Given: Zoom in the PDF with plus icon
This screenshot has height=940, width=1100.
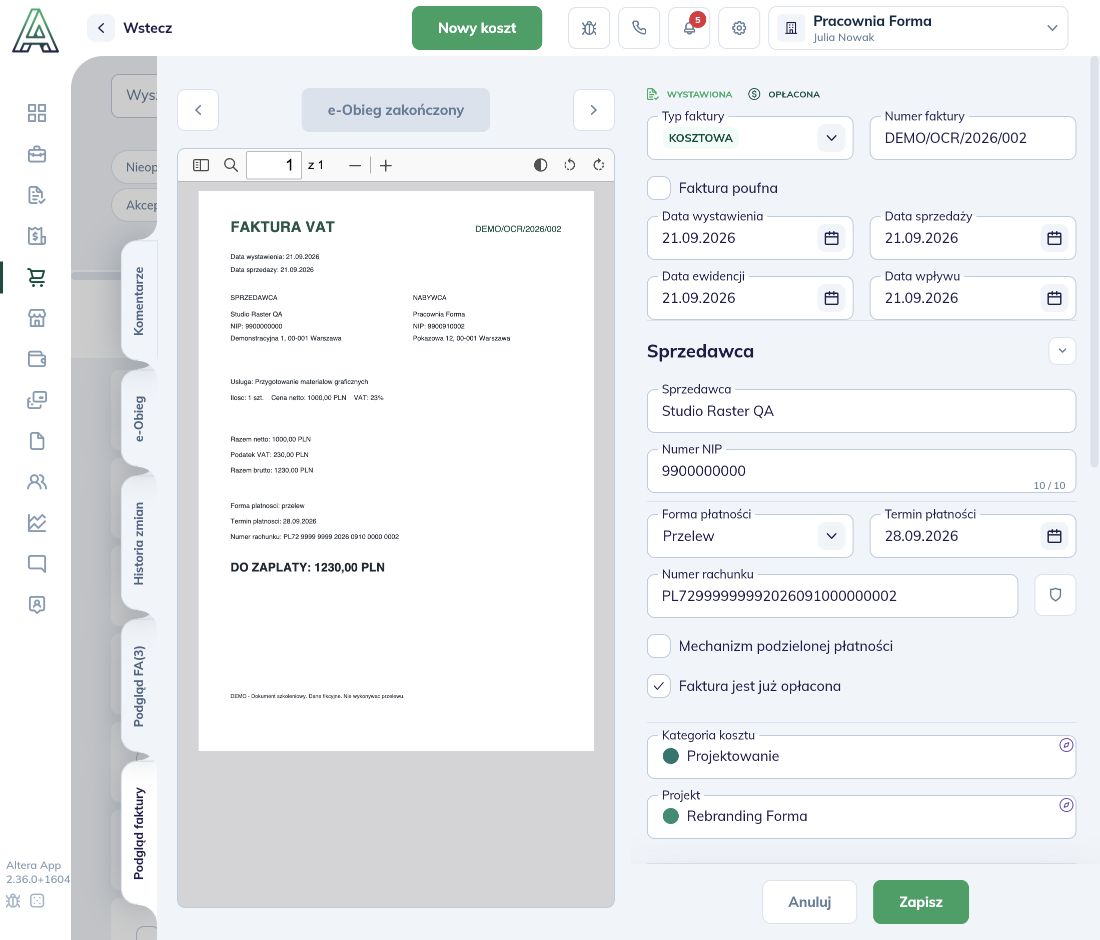Looking at the screenshot, I should tap(386, 166).
